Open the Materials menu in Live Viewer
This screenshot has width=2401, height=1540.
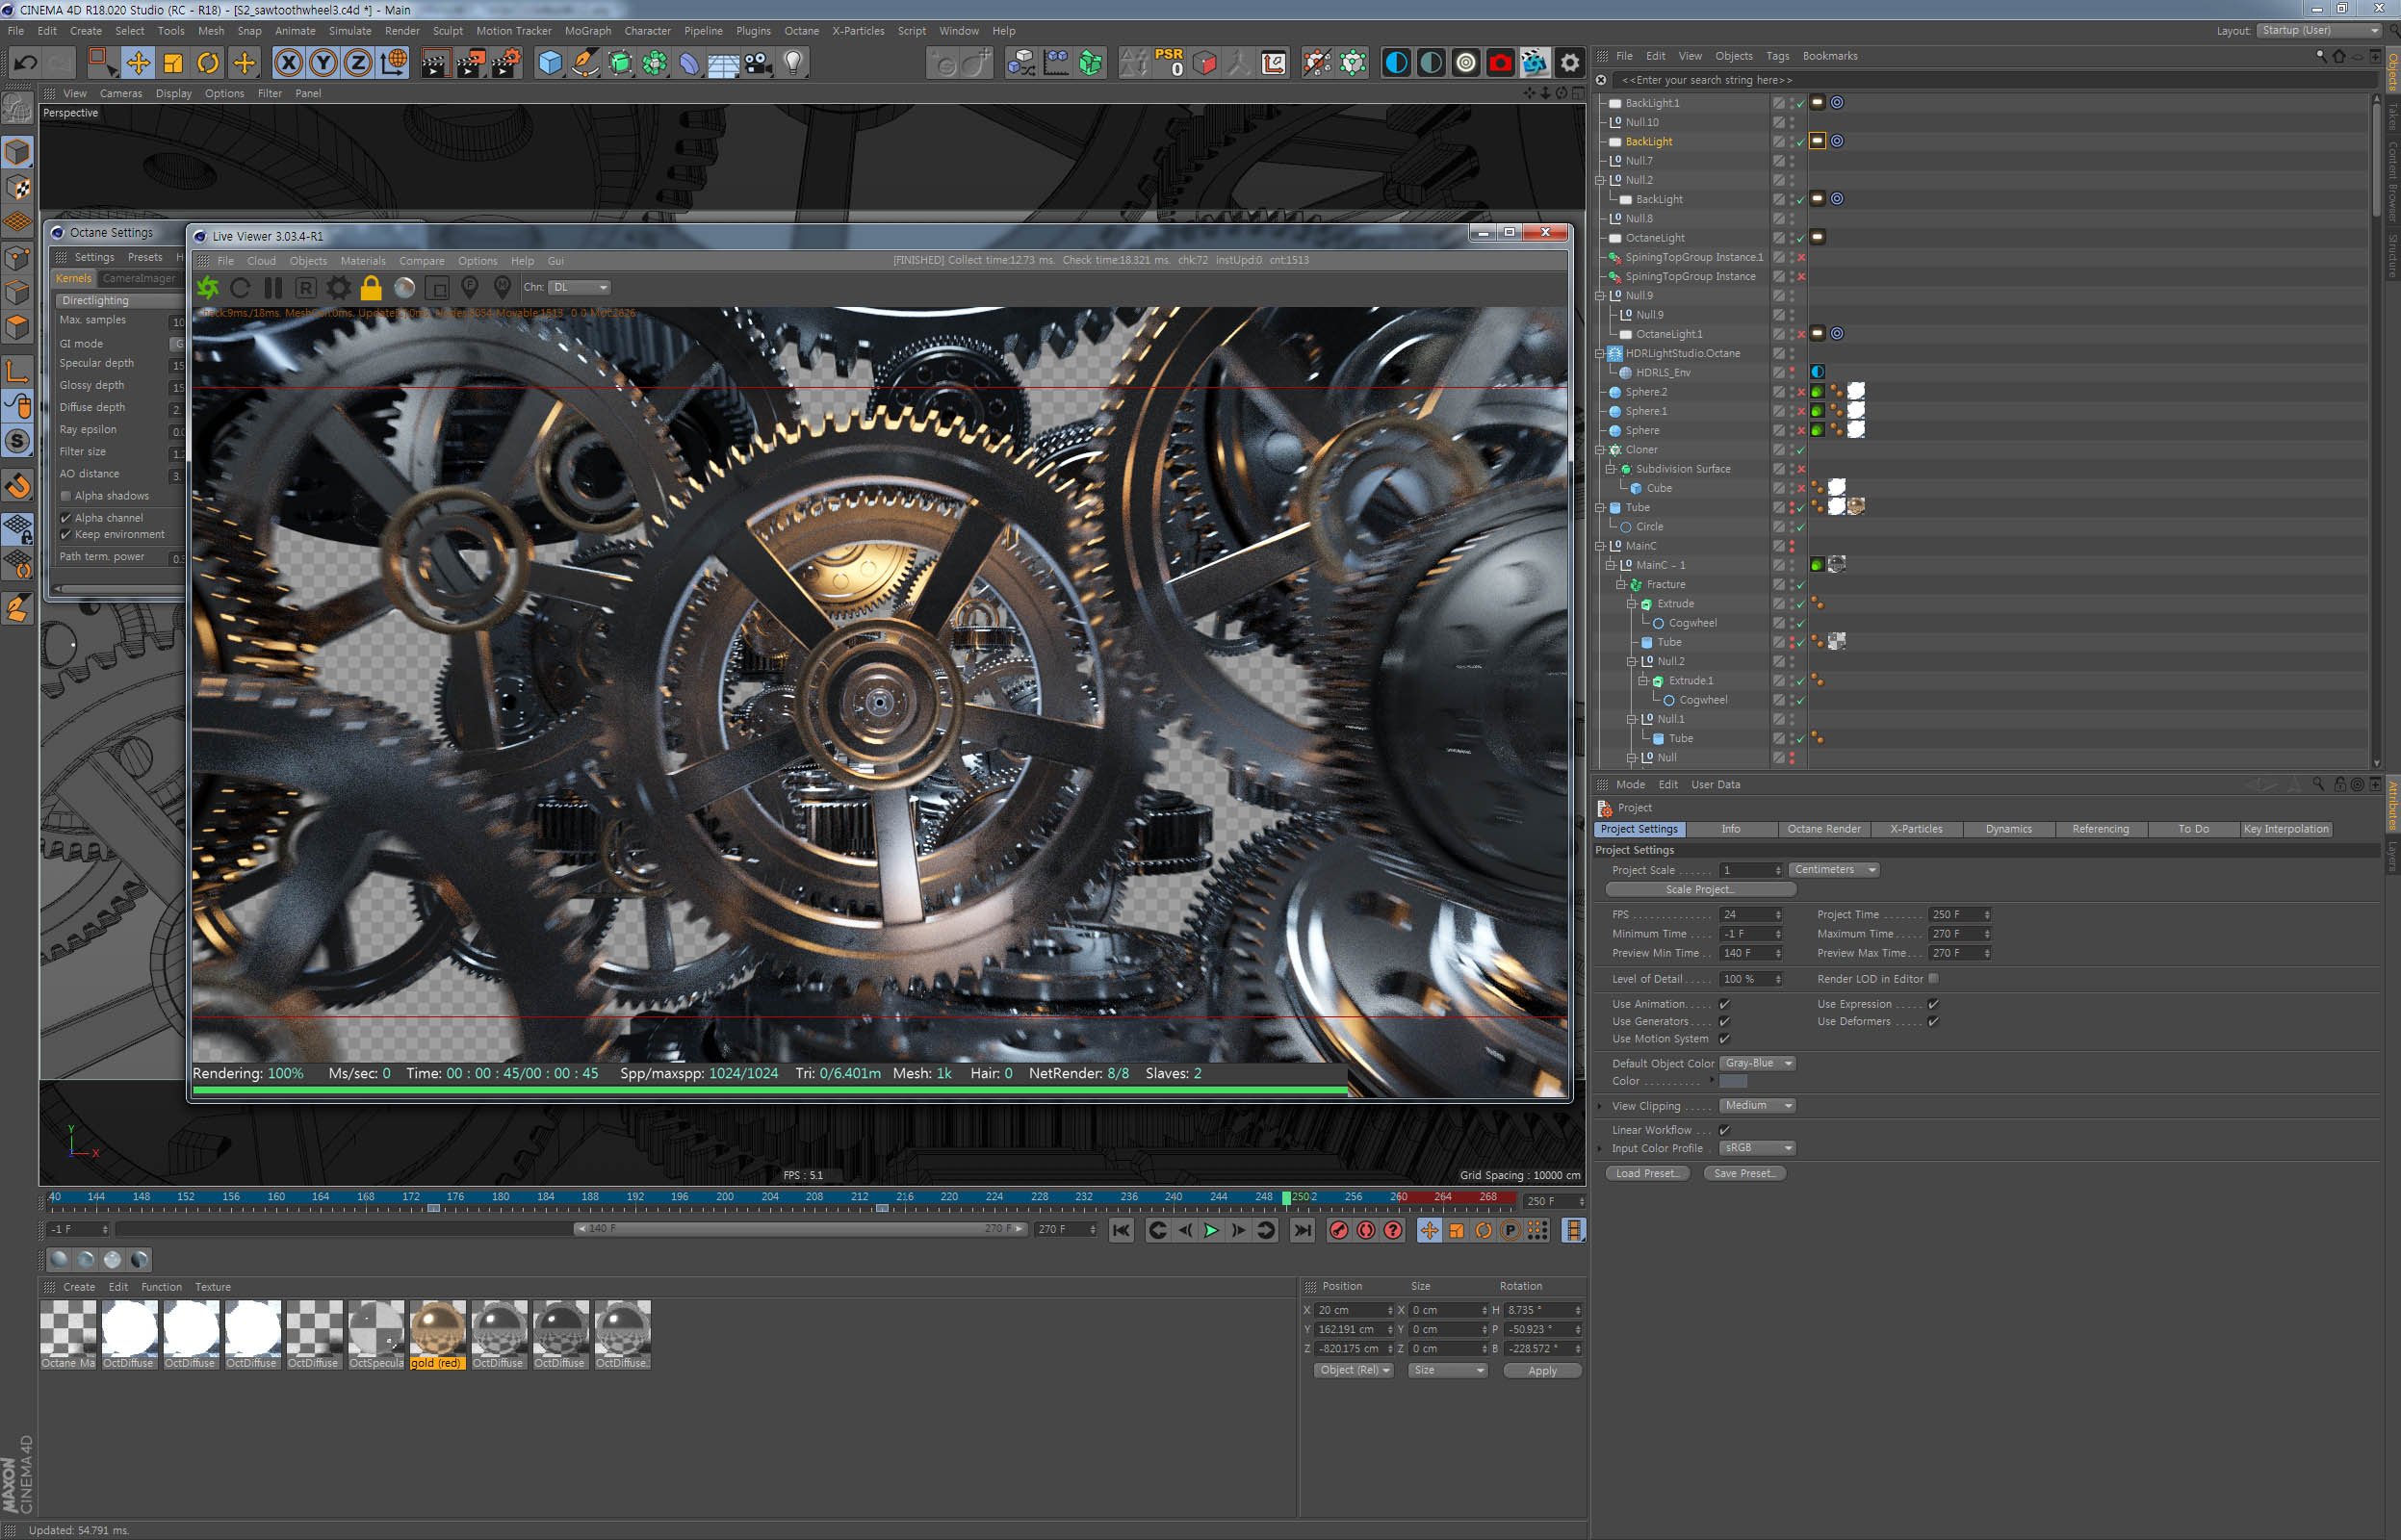point(363,261)
